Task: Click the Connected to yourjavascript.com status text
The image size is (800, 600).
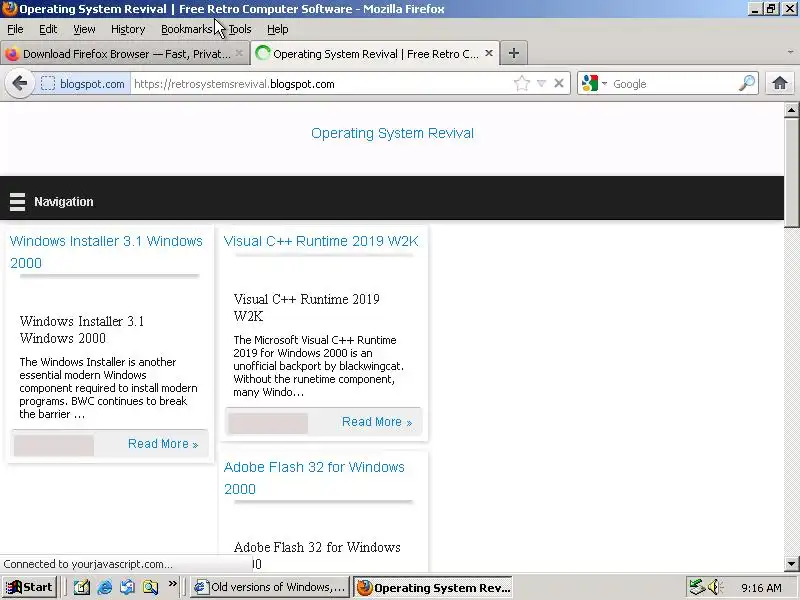Action: [x=88, y=564]
